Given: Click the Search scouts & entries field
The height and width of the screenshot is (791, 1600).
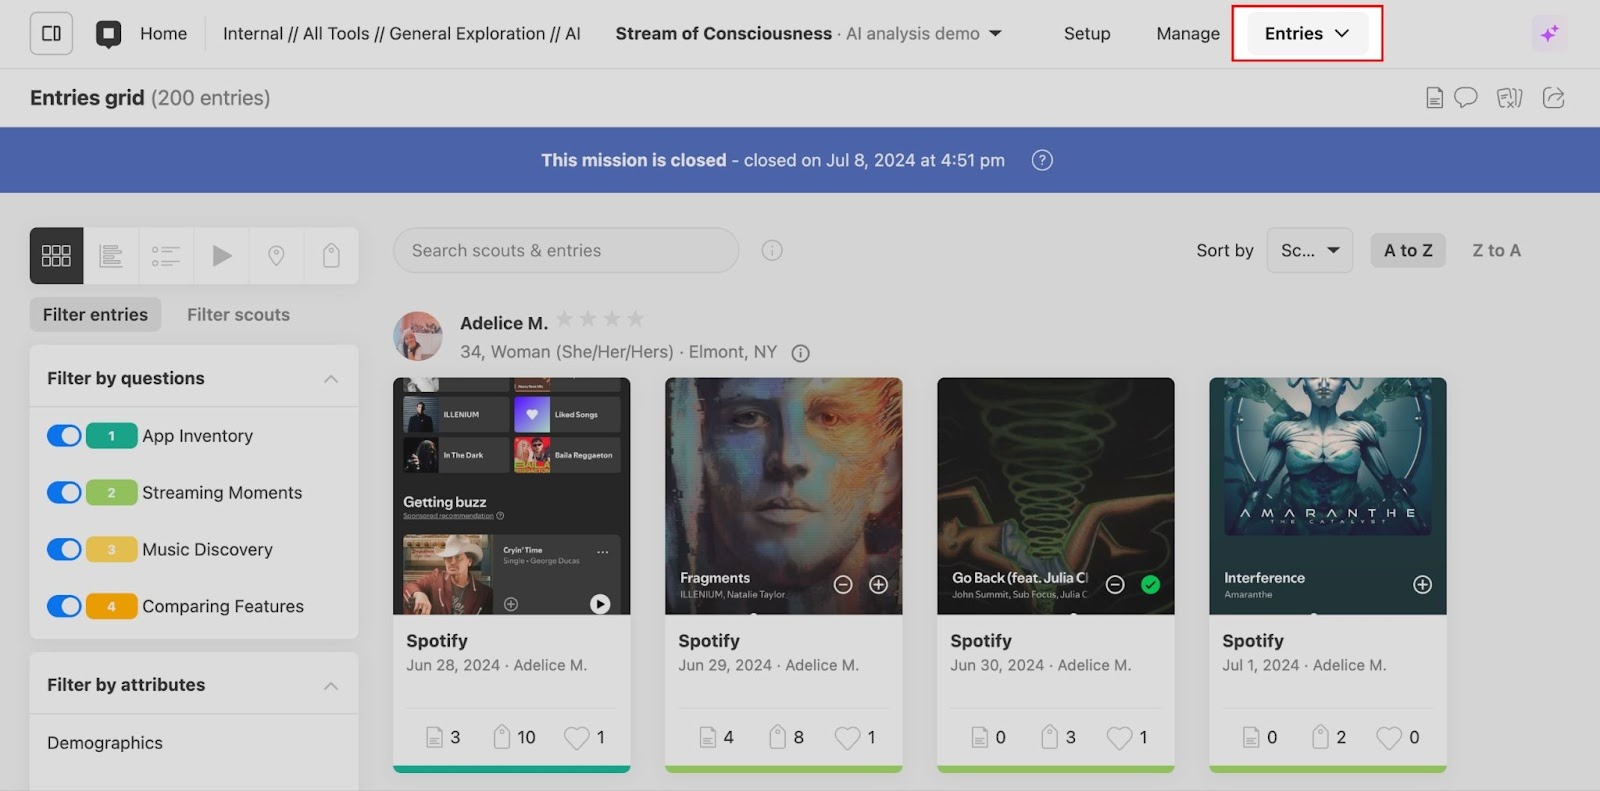Looking at the screenshot, I should point(565,250).
